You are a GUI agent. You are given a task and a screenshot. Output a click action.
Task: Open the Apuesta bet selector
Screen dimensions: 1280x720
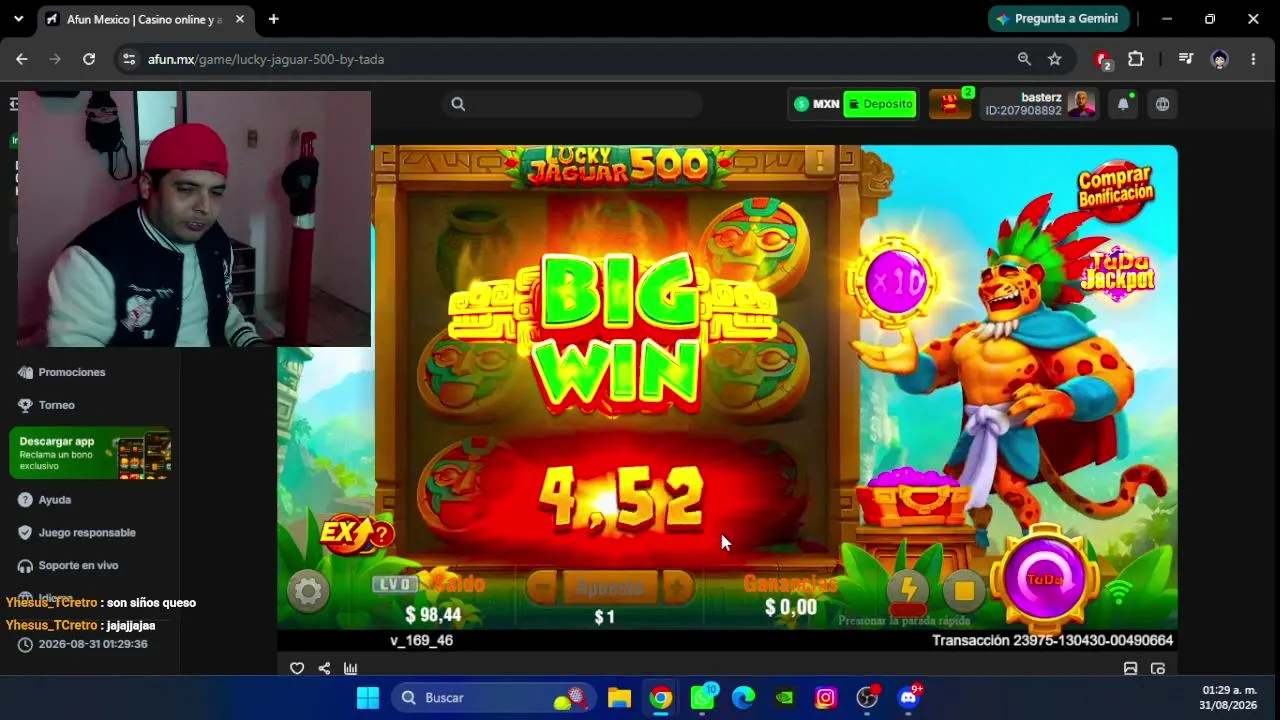coord(609,587)
